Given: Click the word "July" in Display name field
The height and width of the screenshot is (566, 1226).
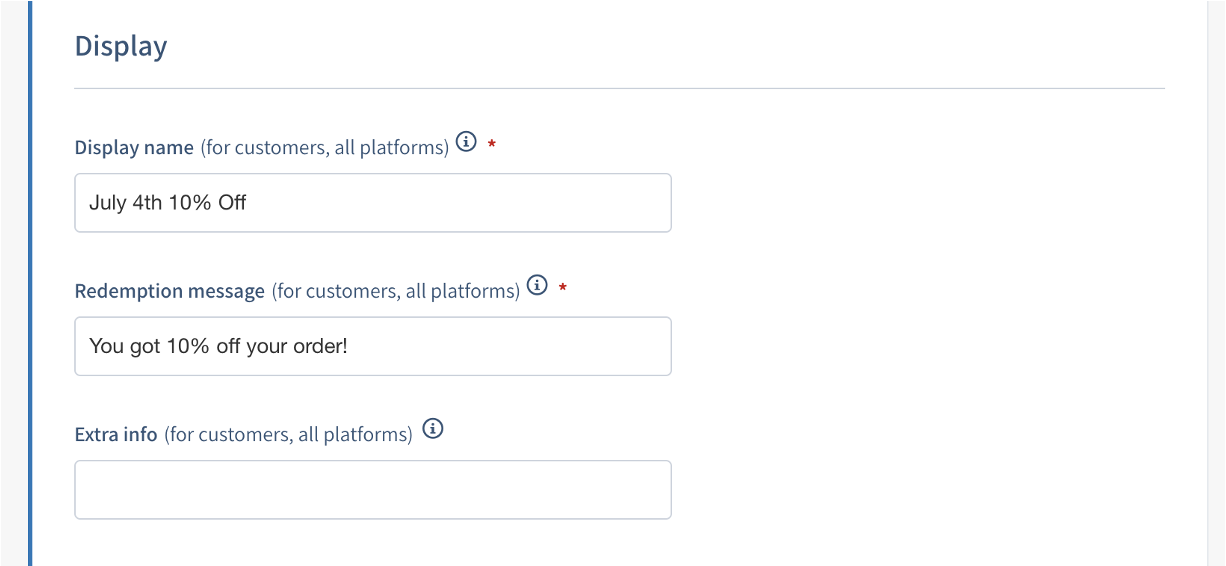Looking at the screenshot, I should pos(108,203).
